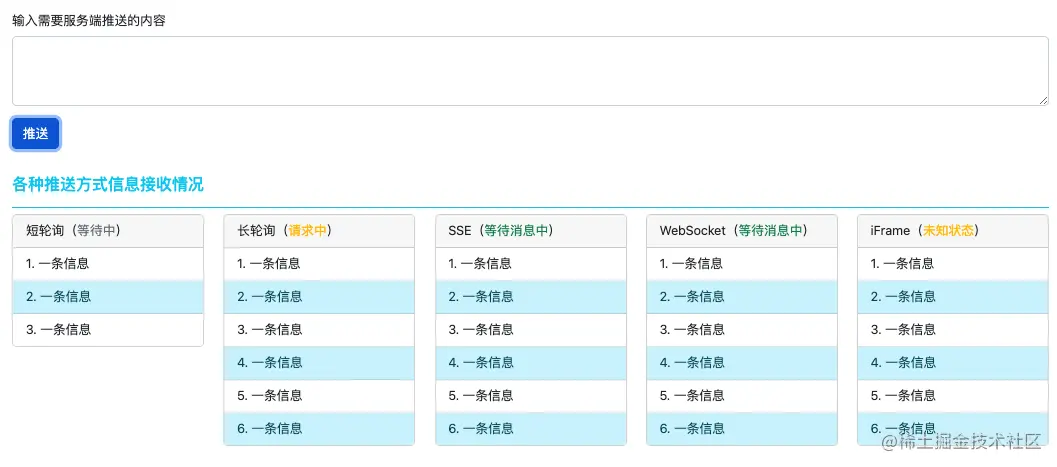Click the 各种推送方式信息接收情况 heading
The width and height of the screenshot is (1057, 467).
[x=108, y=185]
